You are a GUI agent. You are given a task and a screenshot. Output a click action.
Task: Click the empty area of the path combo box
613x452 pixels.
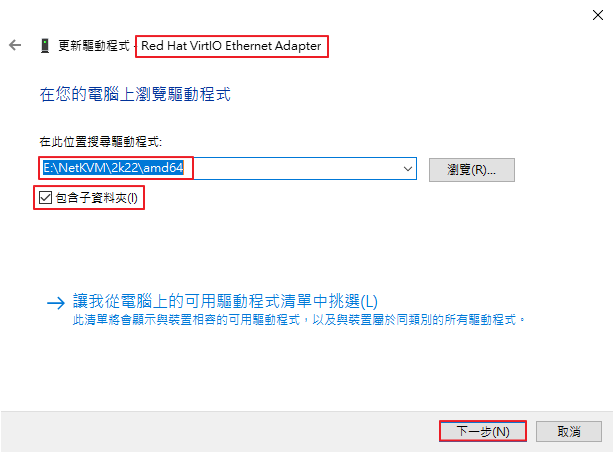point(297,169)
